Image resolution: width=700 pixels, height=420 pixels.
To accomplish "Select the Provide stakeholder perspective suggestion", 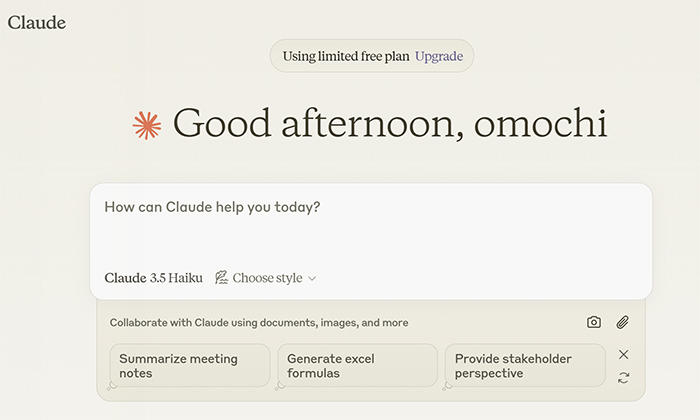I will [x=525, y=366].
